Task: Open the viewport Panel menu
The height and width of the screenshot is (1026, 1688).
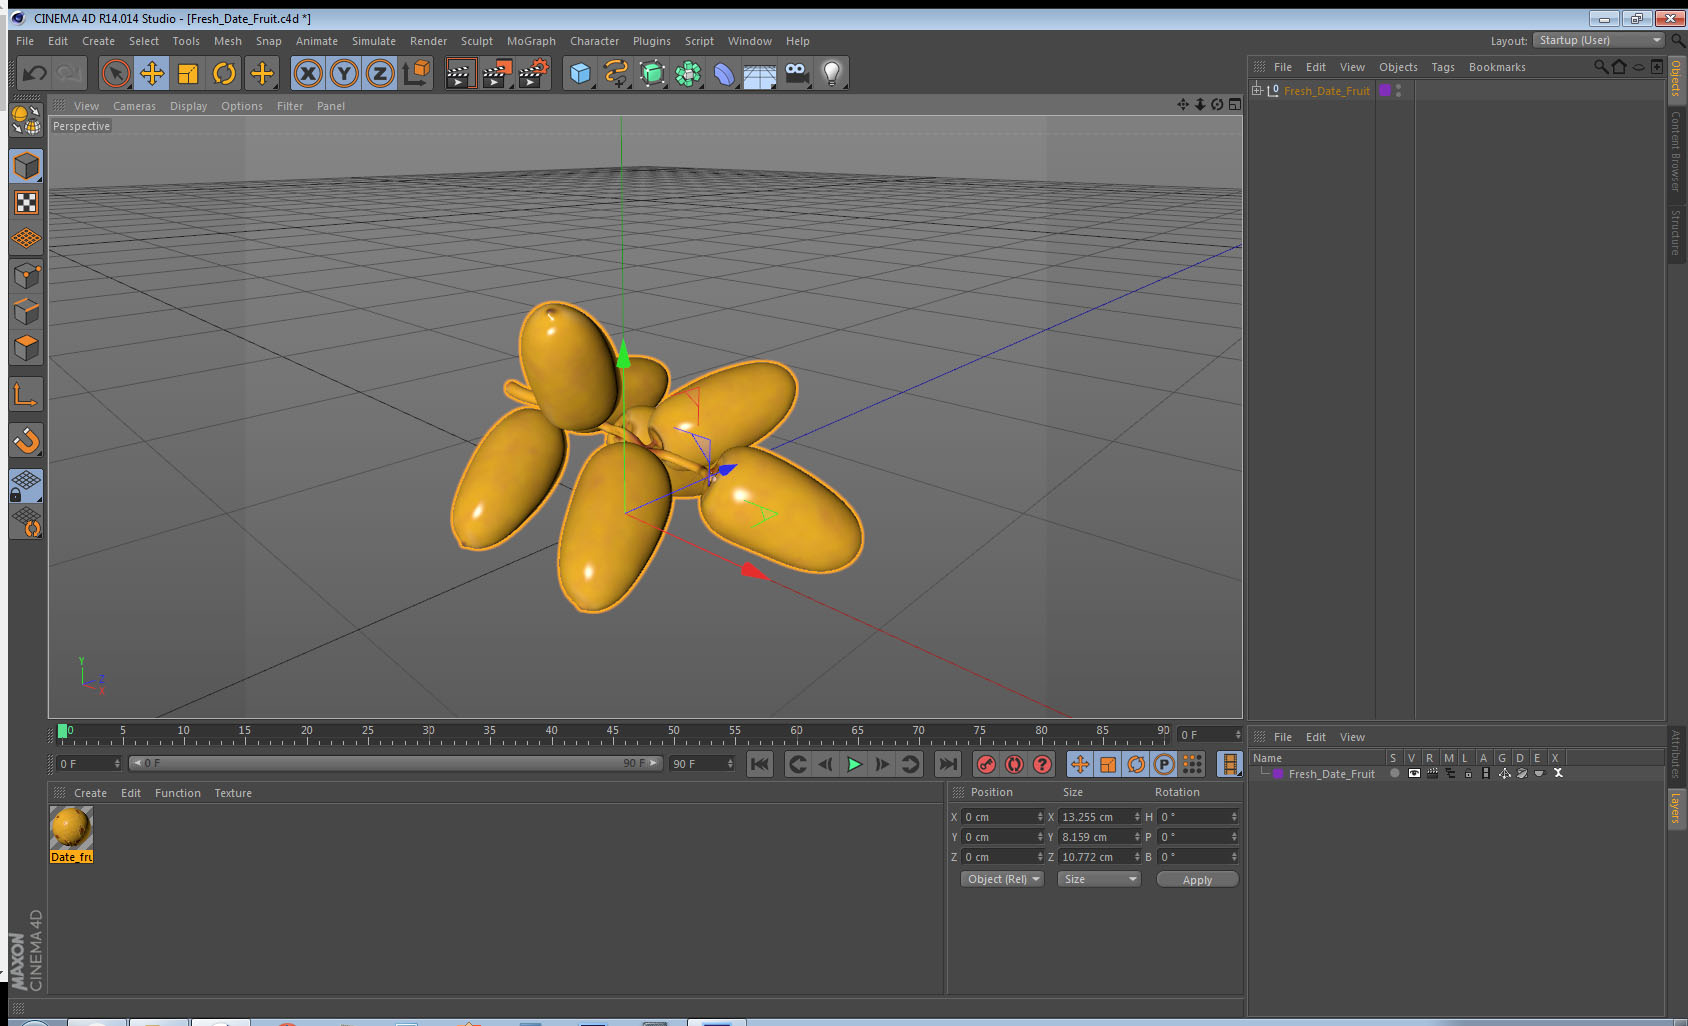Action: click(x=331, y=106)
